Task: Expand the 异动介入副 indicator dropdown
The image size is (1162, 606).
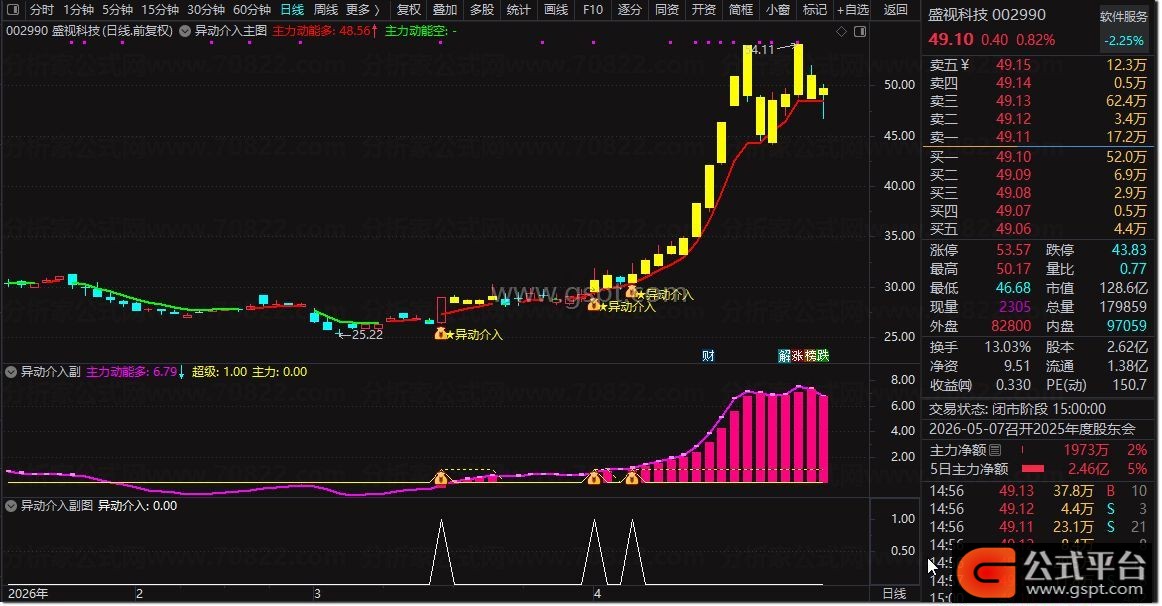Action: click(x=11, y=372)
